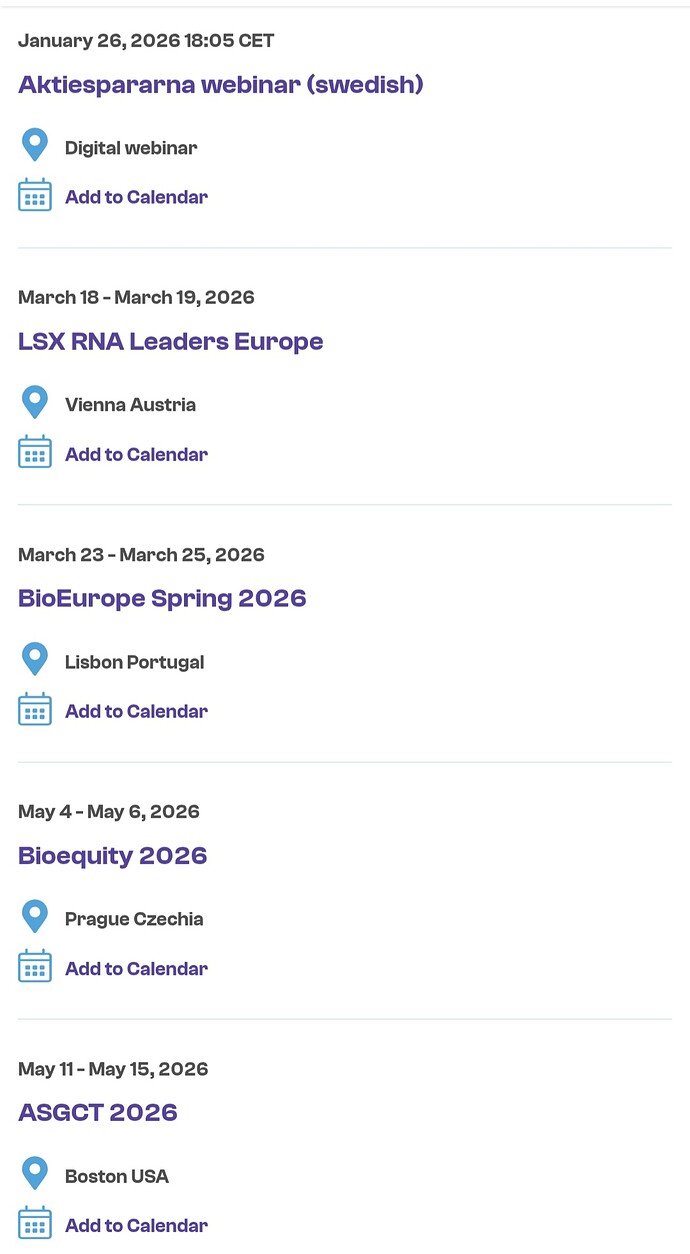Click the location pin beside Prague Czechia
This screenshot has width=690, height=1254.
(35, 916)
